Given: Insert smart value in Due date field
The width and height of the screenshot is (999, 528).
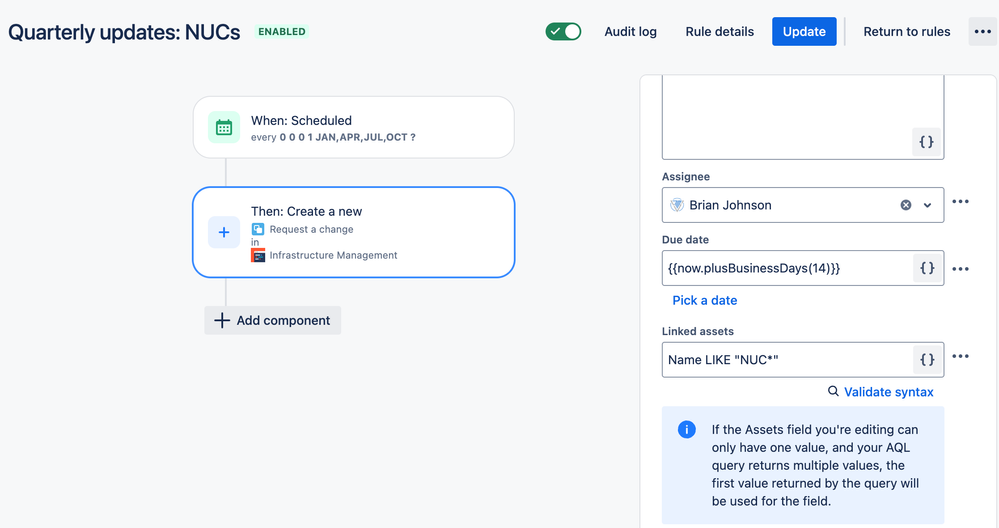Looking at the screenshot, I should [927, 268].
